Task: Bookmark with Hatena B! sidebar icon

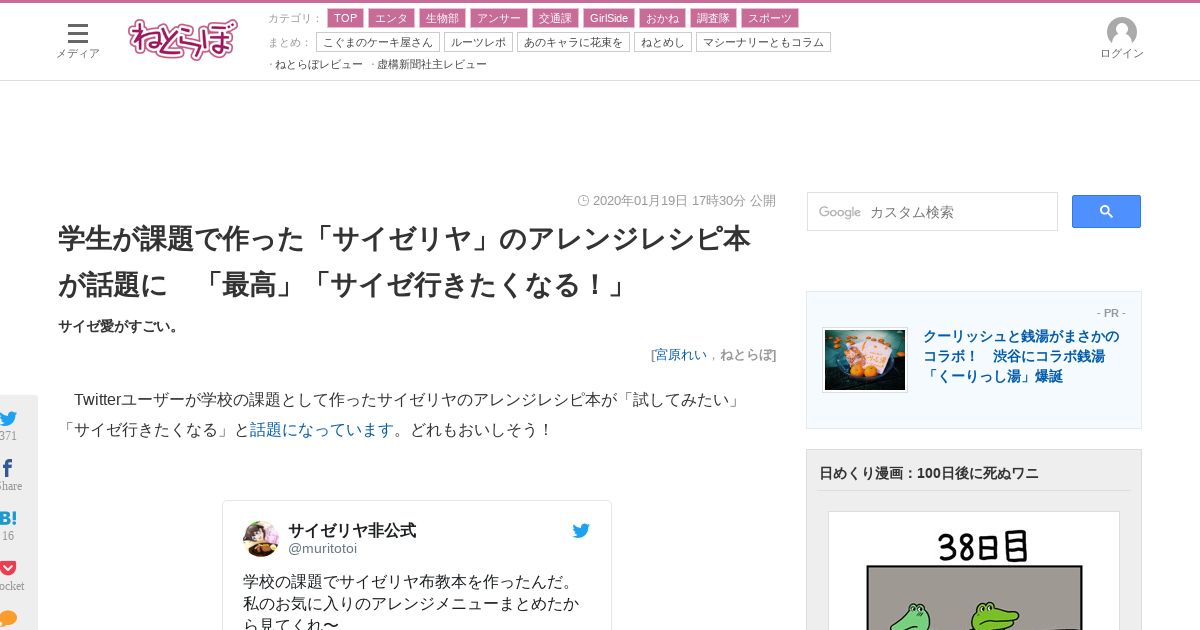Action: tap(8, 518)
